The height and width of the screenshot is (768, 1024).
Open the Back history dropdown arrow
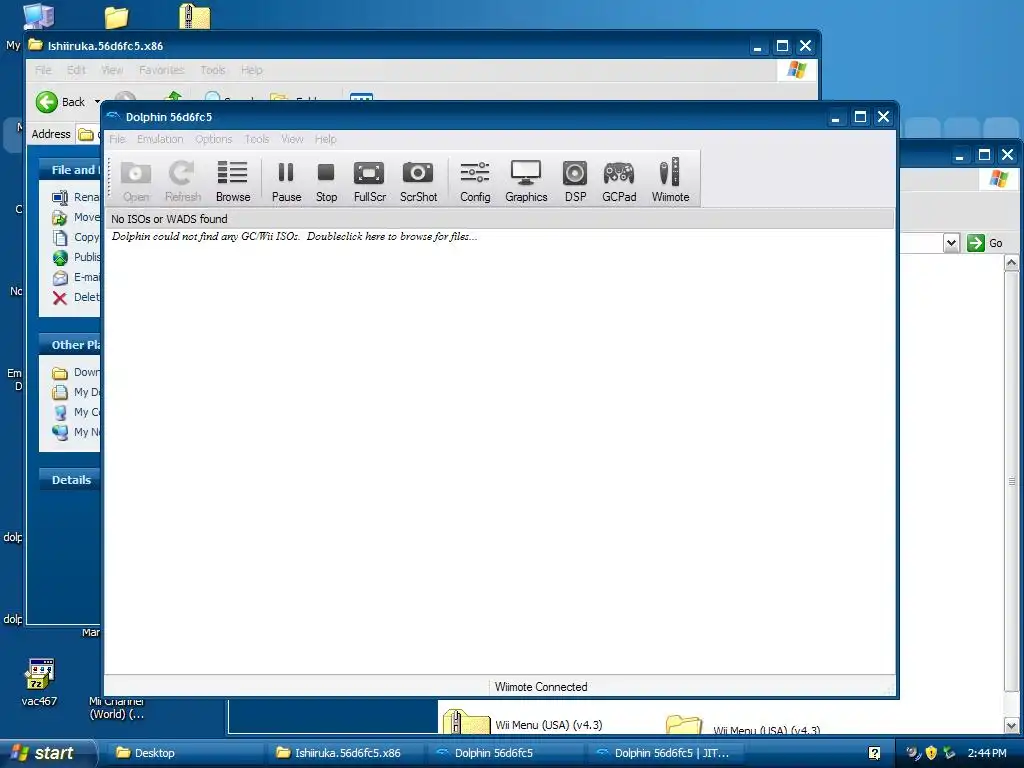97,102
